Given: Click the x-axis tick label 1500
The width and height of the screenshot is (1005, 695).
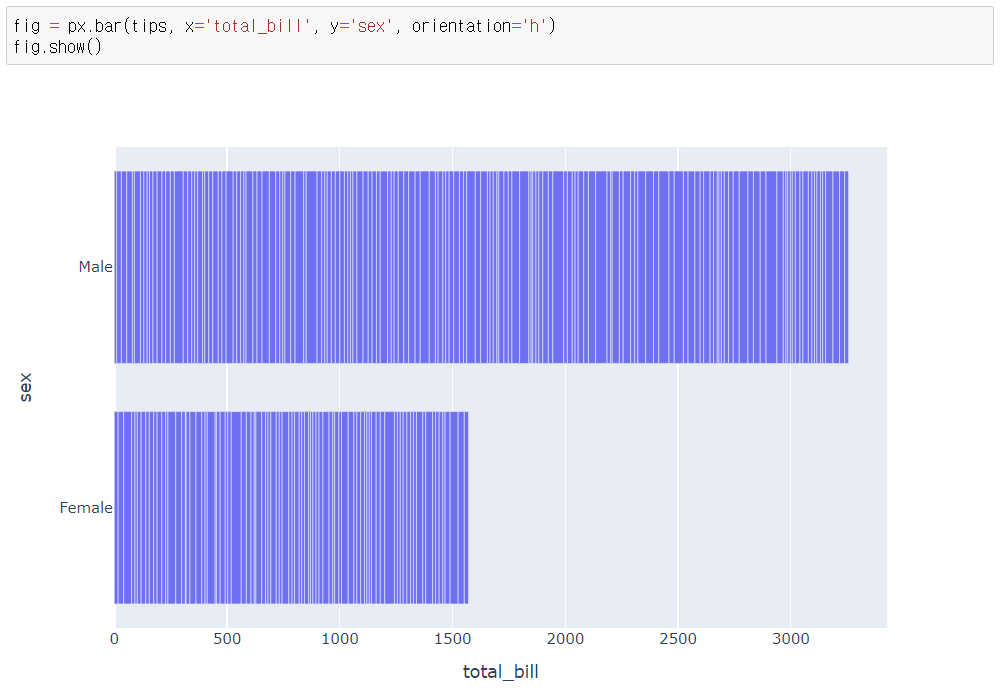Looking at the screenshot, I should [453, 639].
